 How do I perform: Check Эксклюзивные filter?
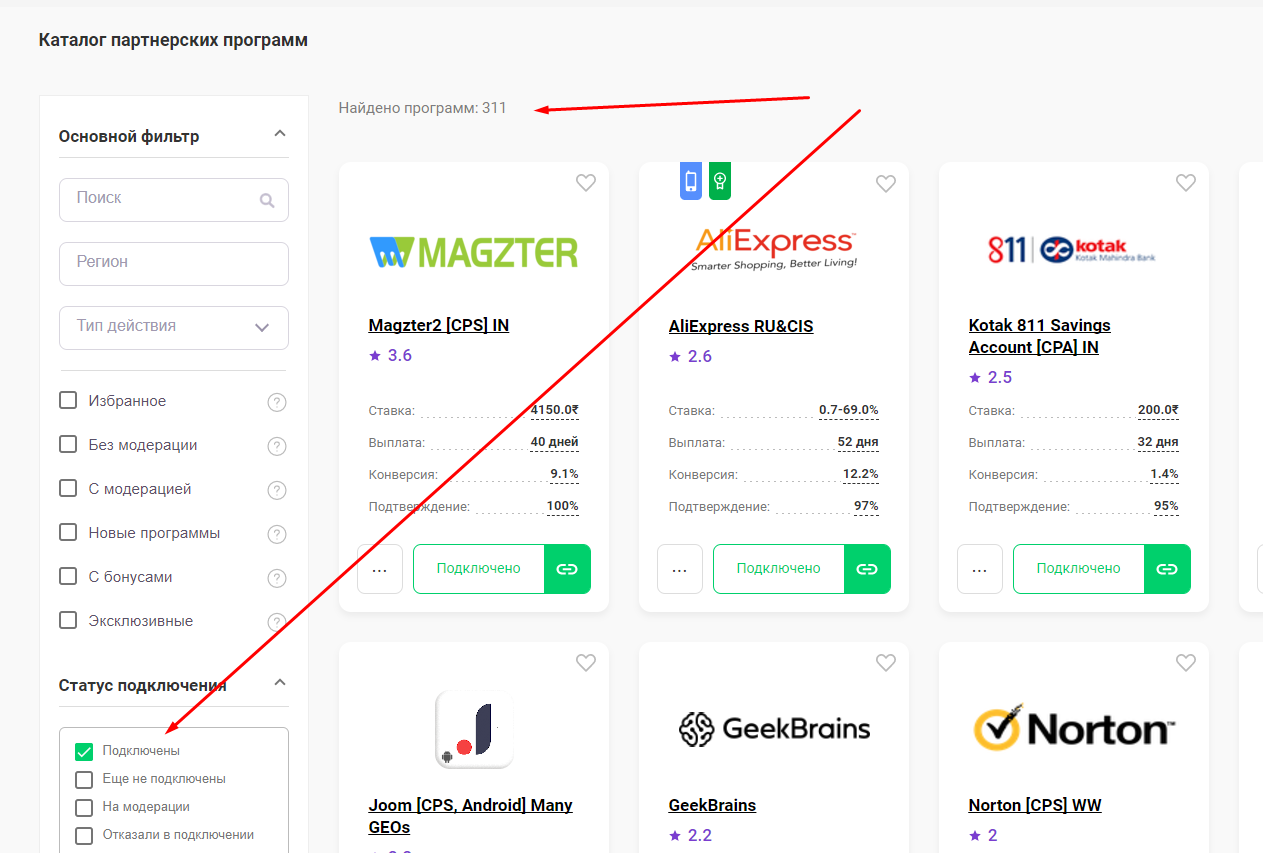pos(68,620)
